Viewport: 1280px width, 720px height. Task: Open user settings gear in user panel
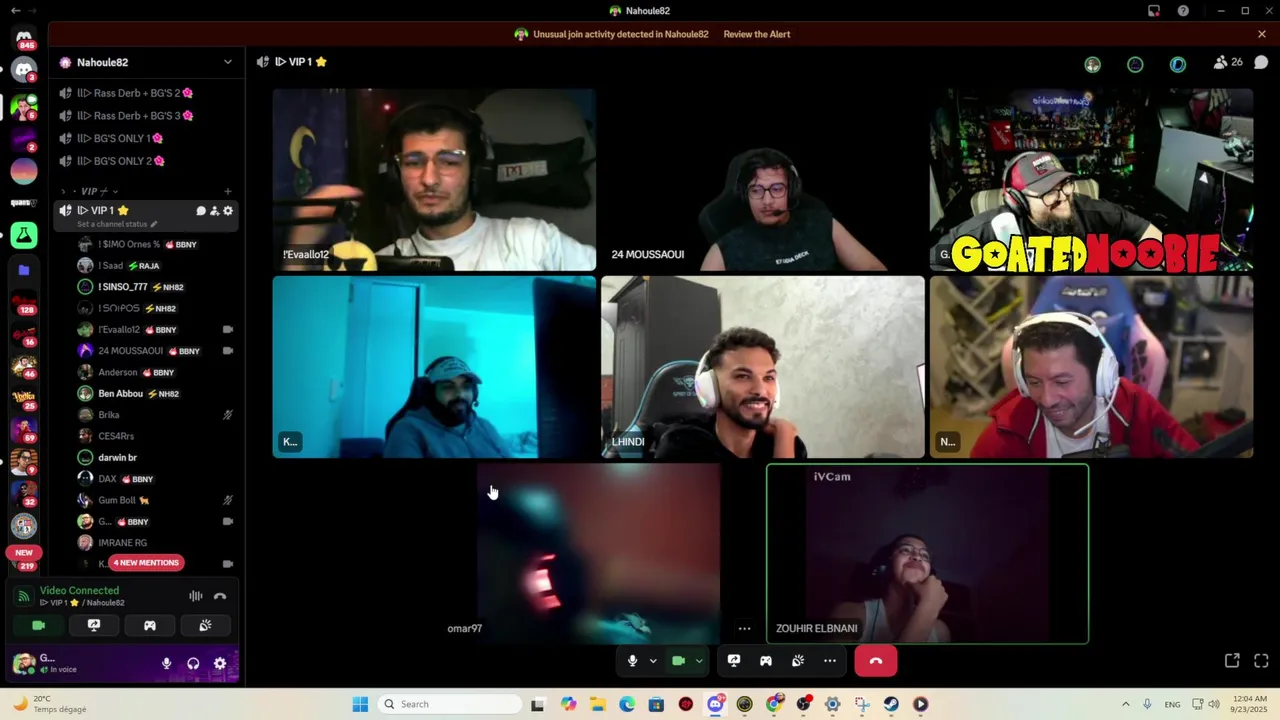pos(220,663)
